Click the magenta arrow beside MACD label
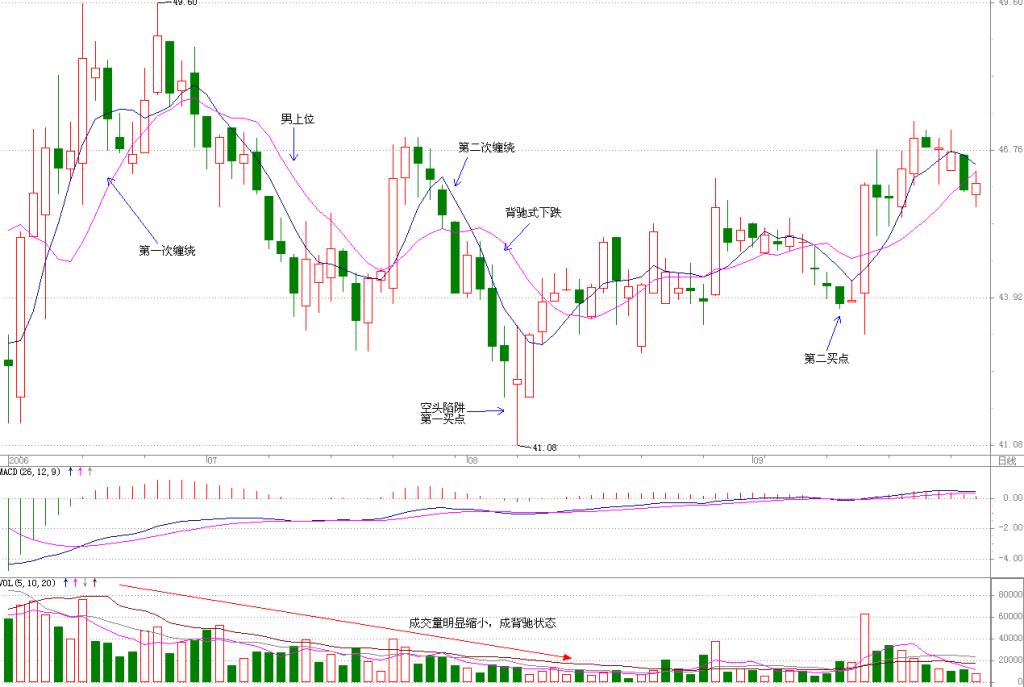 coord(80,471)
